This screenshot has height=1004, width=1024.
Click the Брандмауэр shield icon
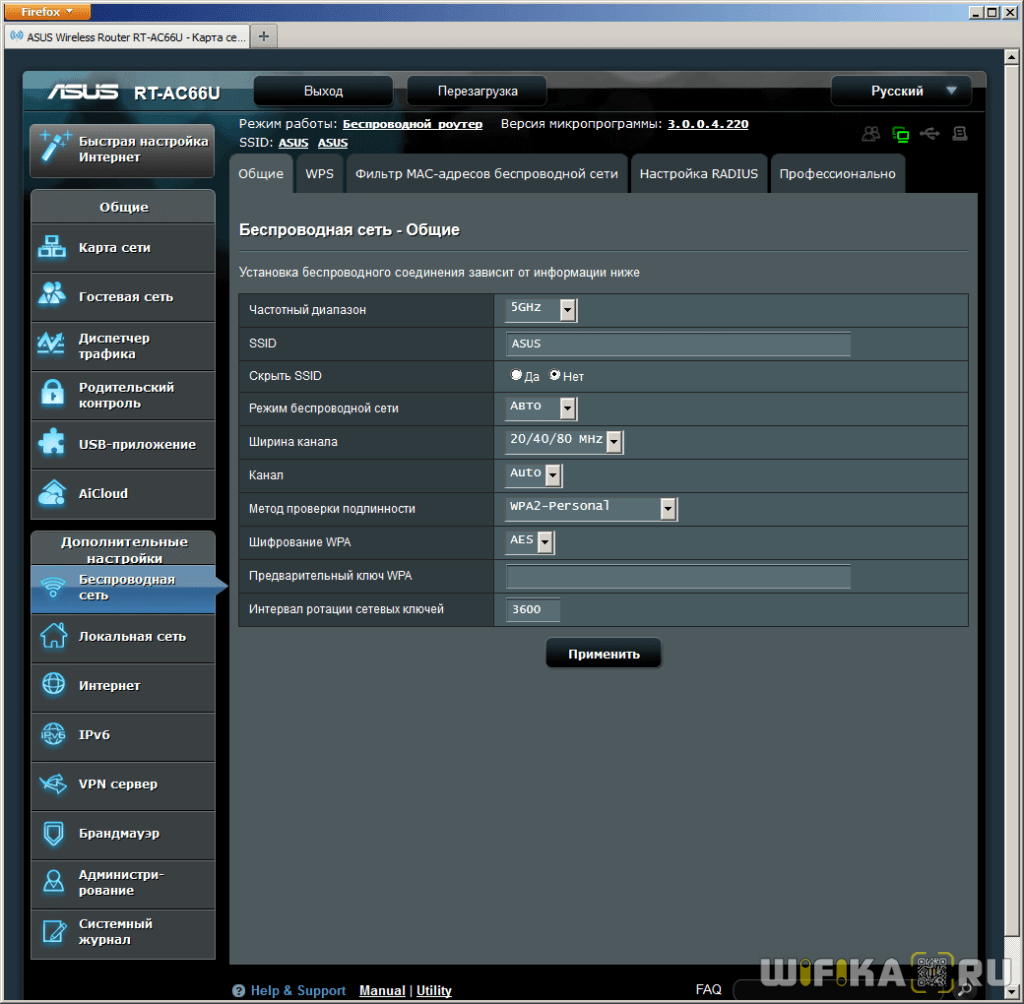(52, 833)
